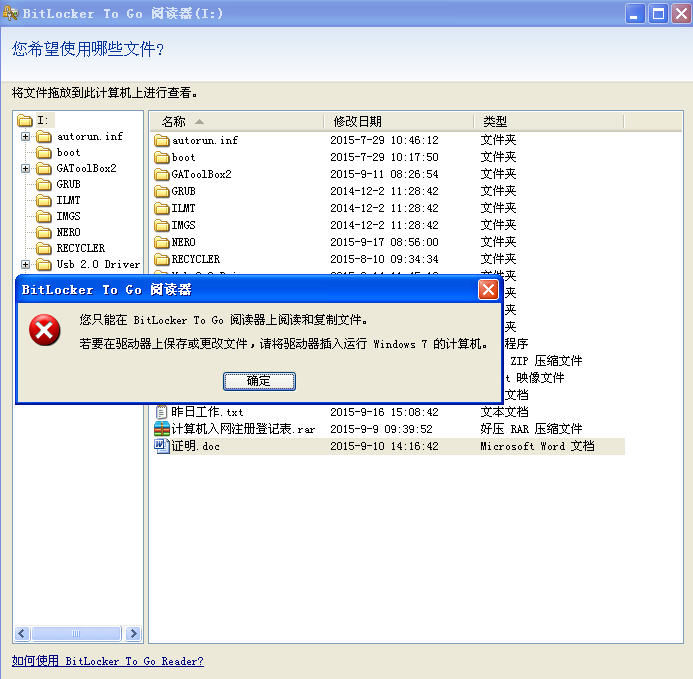Viewport: 693px width, 679px height.
Task: Click GAToolBox2 folder icon in file list
Action: tap(162, 174)
